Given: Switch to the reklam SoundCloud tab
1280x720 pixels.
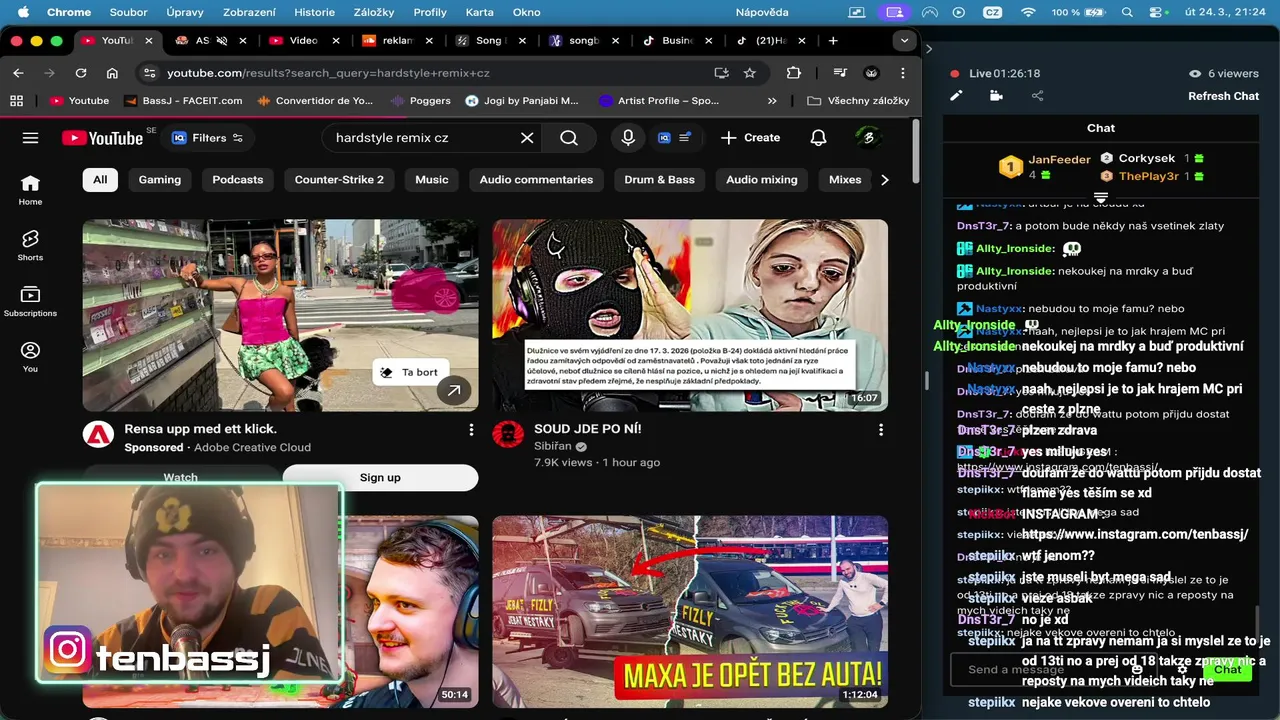Looking at the screenshot, I should [398, 41].
